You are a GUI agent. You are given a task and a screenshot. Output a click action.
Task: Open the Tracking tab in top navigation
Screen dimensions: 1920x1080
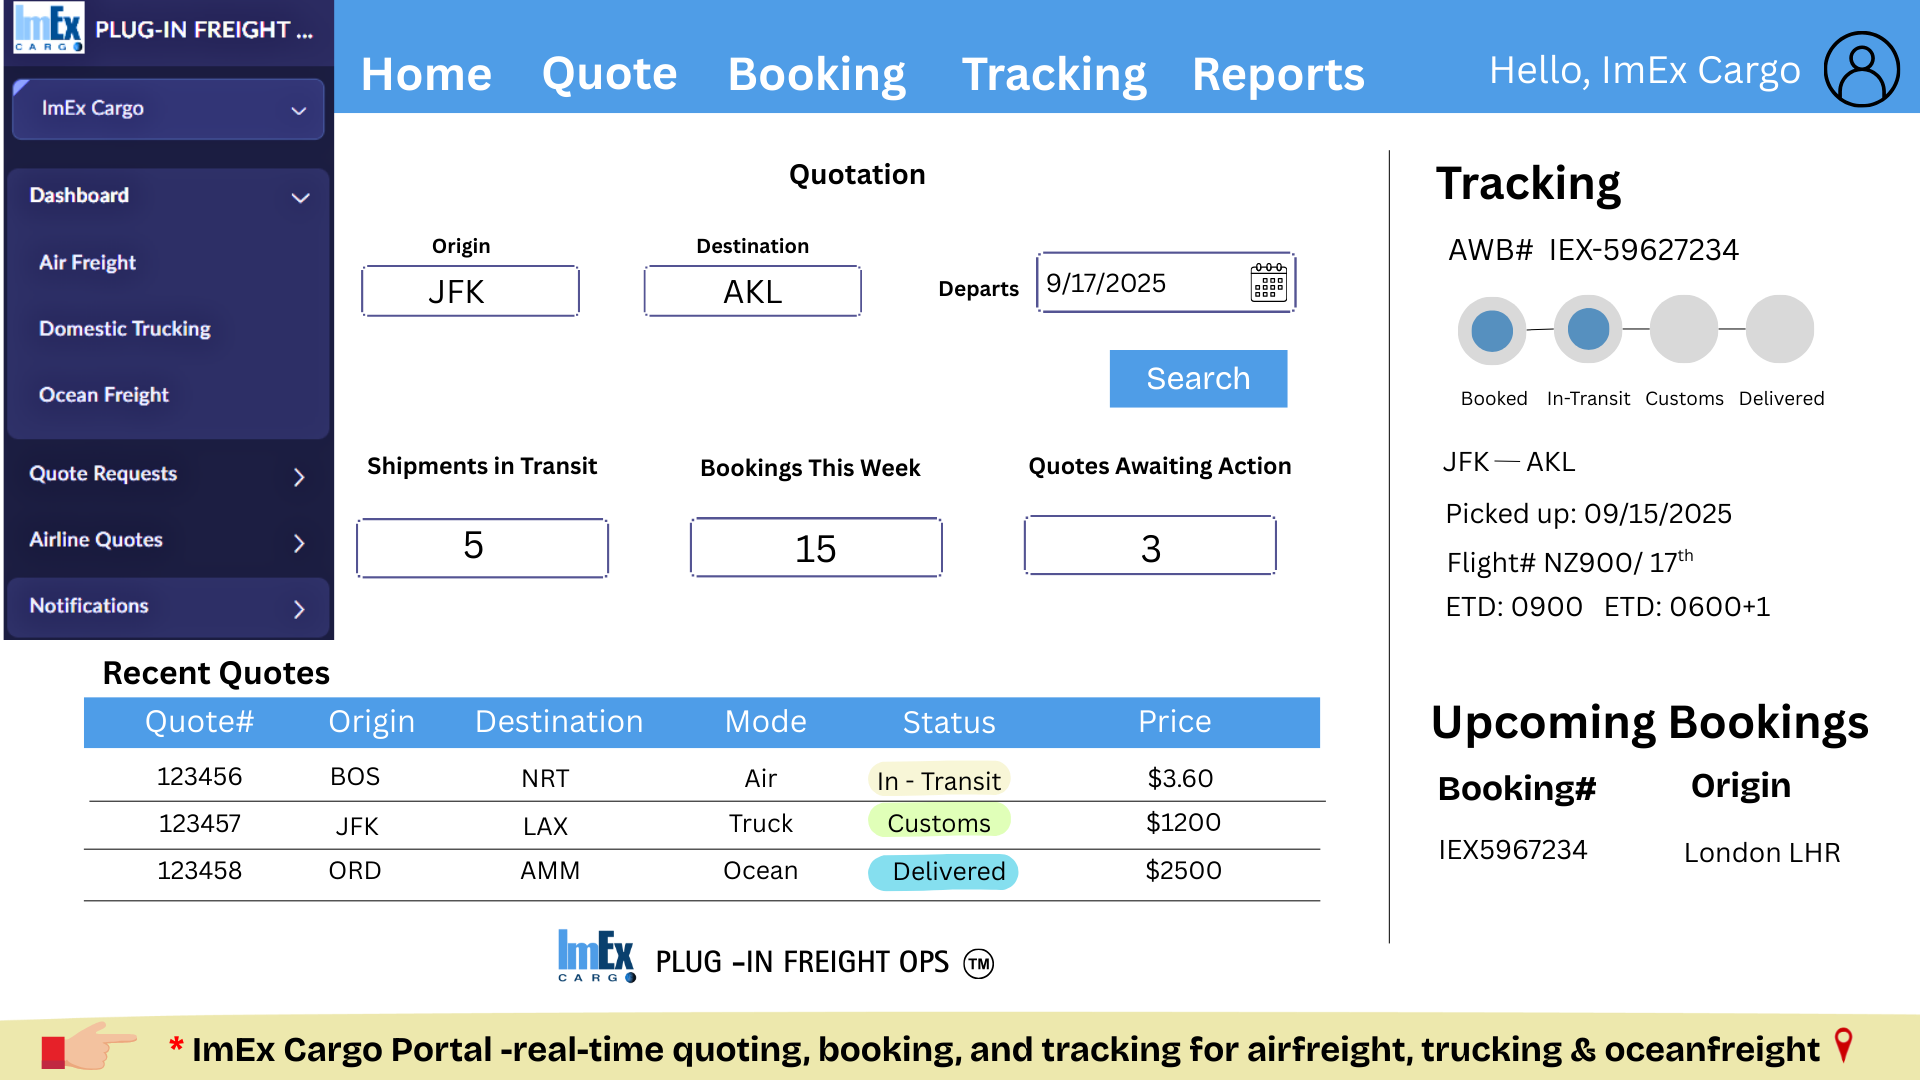pyautogui.click(x=1053, y=75)
